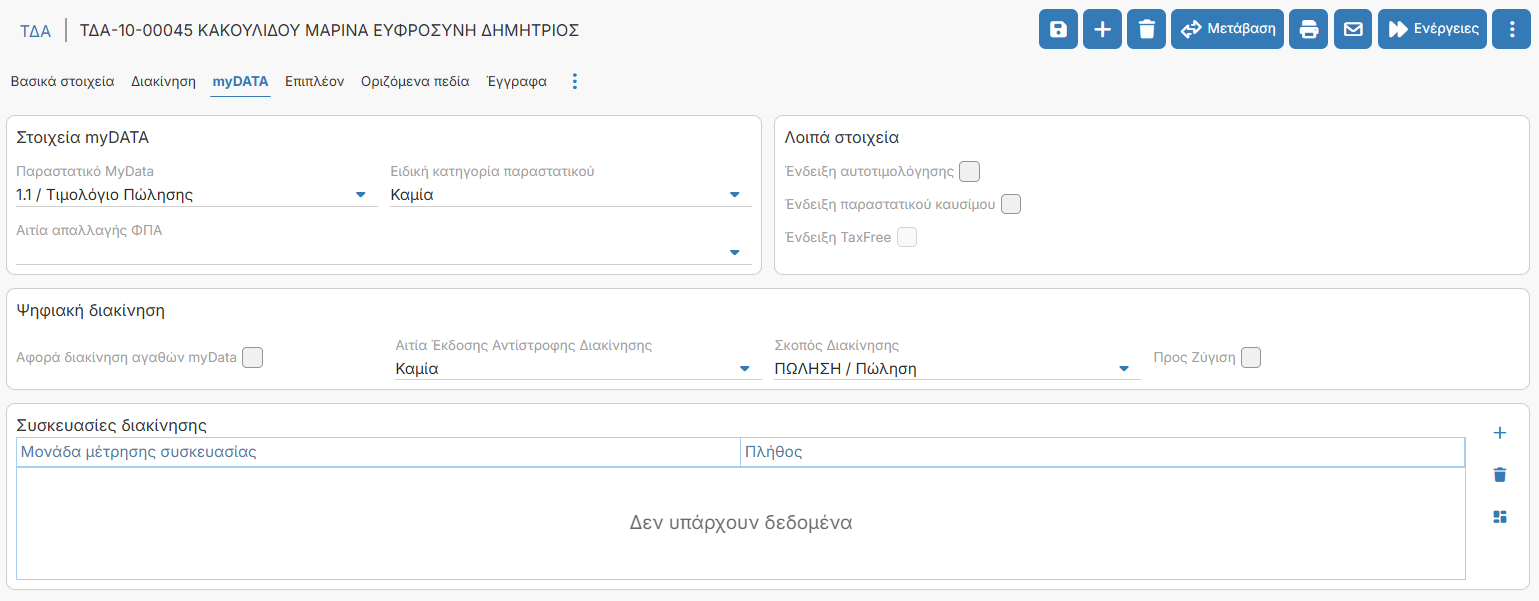Screen dimensions: 1539x601
Task: Click the Στοιχεία myDATA section heading
Action: (83, 138)
